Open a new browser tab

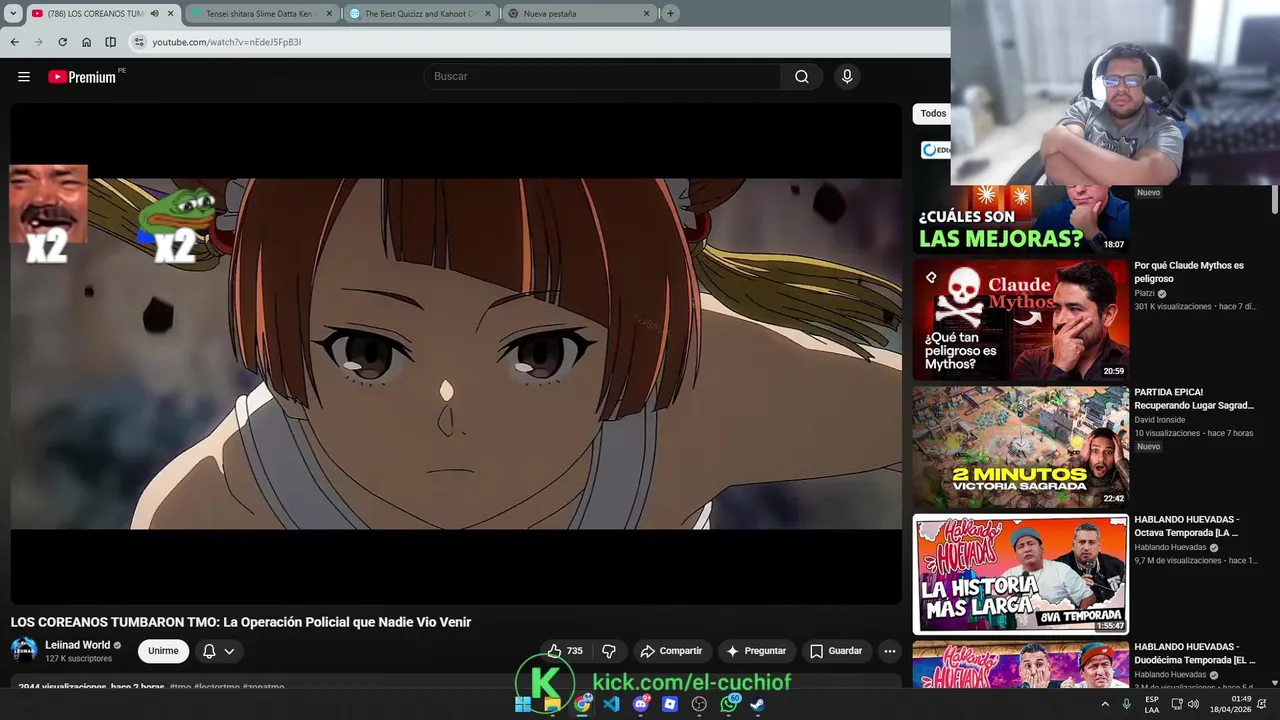[670, 14]
